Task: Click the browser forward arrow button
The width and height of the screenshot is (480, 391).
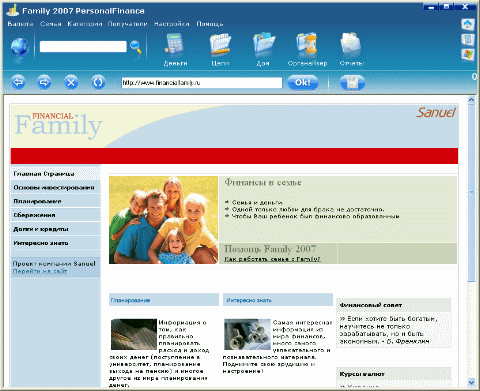Action: pyautogui.click(x=44, y=82)
